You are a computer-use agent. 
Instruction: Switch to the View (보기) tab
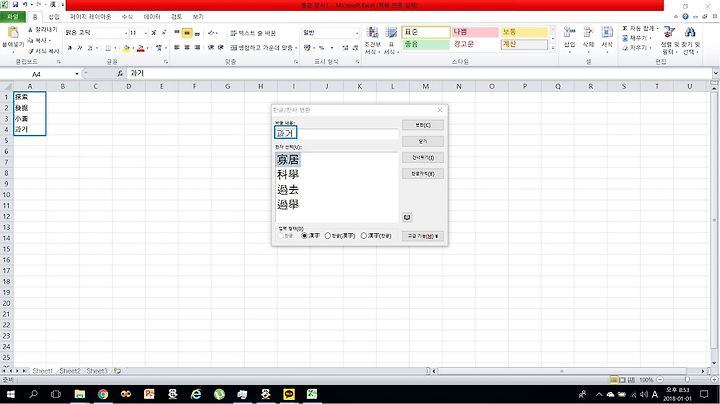pyautogui.click(x=198, y=17)
